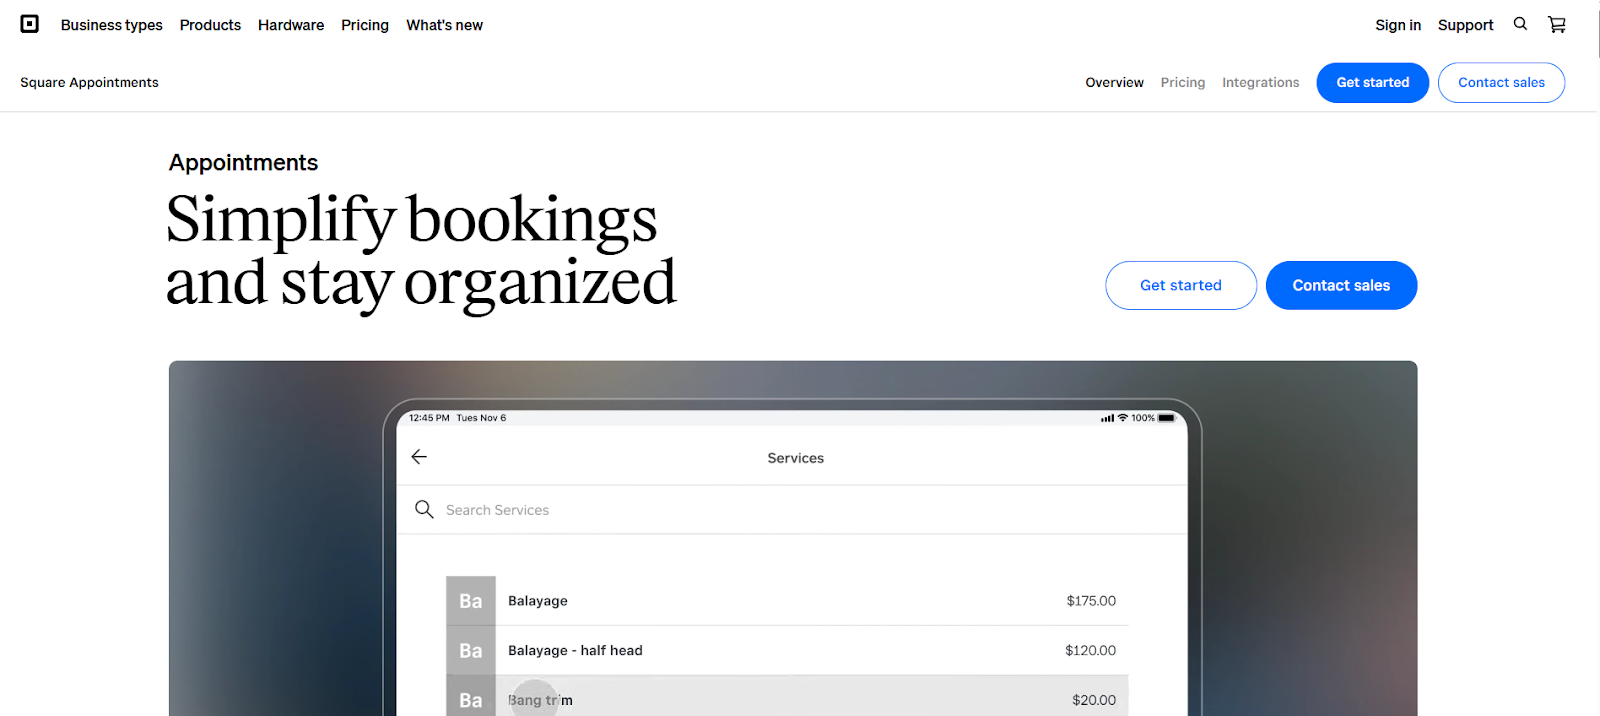Click the Services screen title
The width and height of the screenshot is (1600, 716).
(x=796, y=458)
